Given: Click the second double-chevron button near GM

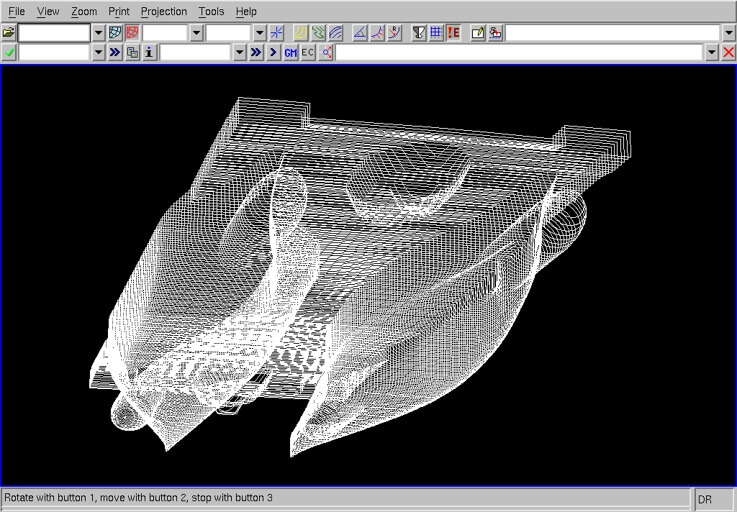Looking at the screenshot, I should coord(256,52).
